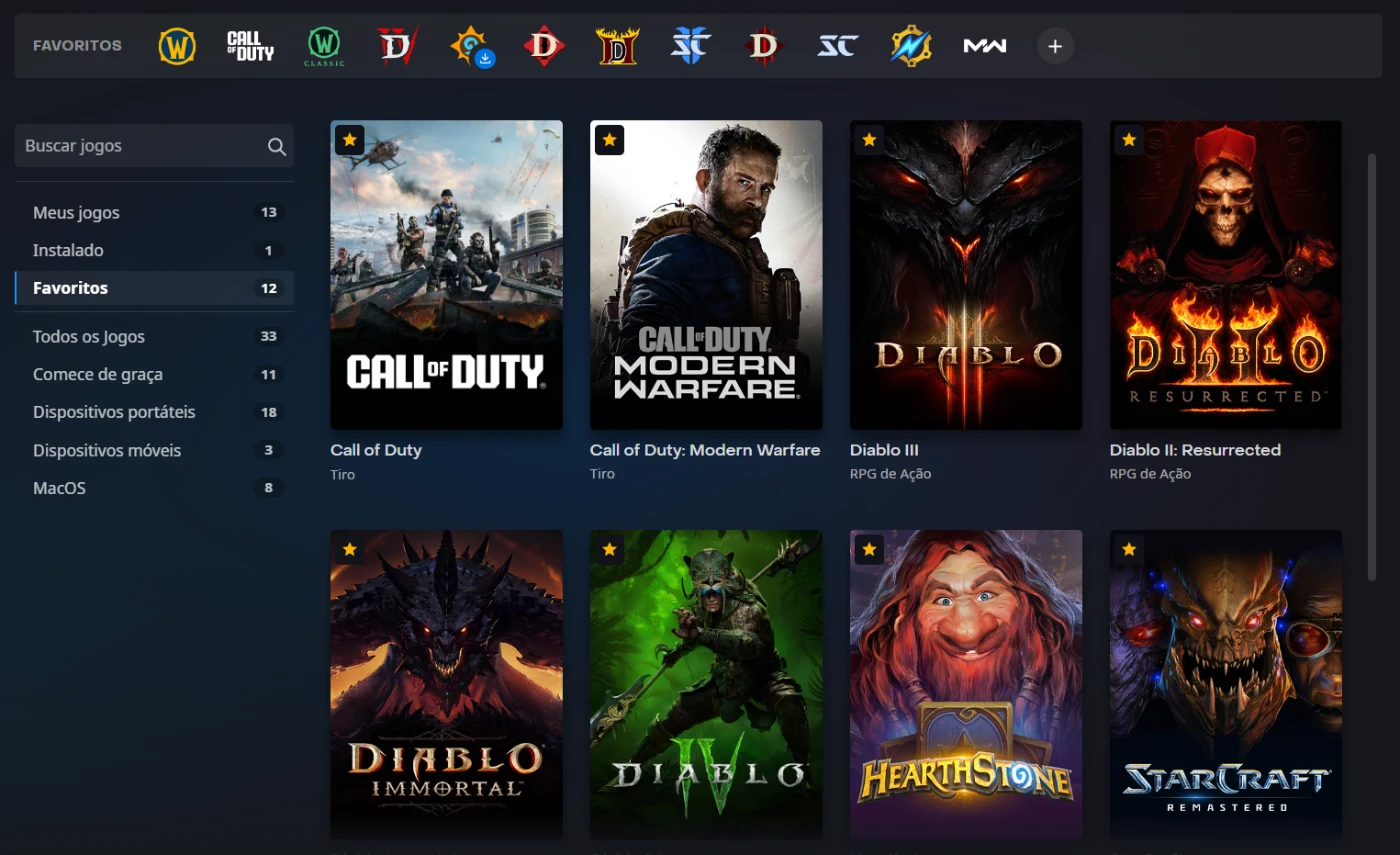Launch WoW Classic green icon in favorites
1400x855 pixels.
(324, 46)
